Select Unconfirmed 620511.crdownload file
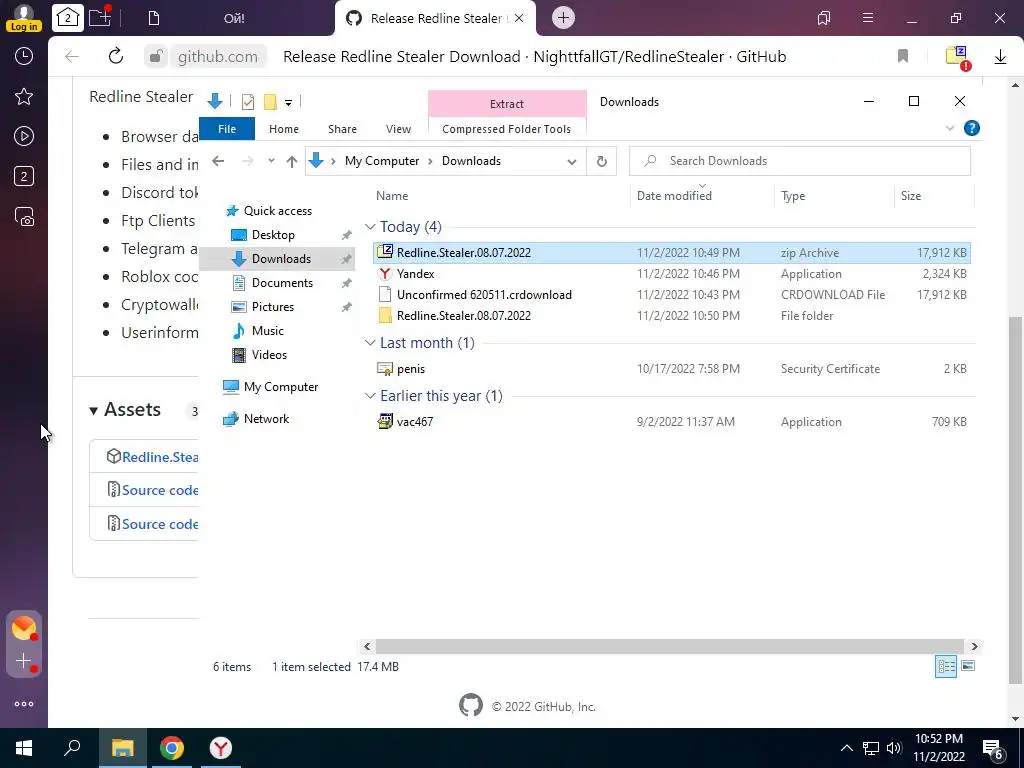 pos(673,295)
